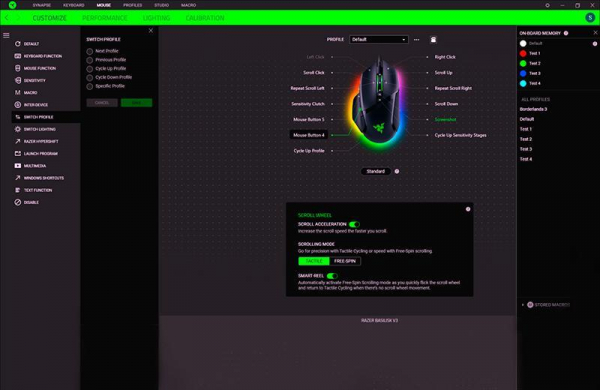
Task: Select Text Function option
Action: click(x=33, y=190)
